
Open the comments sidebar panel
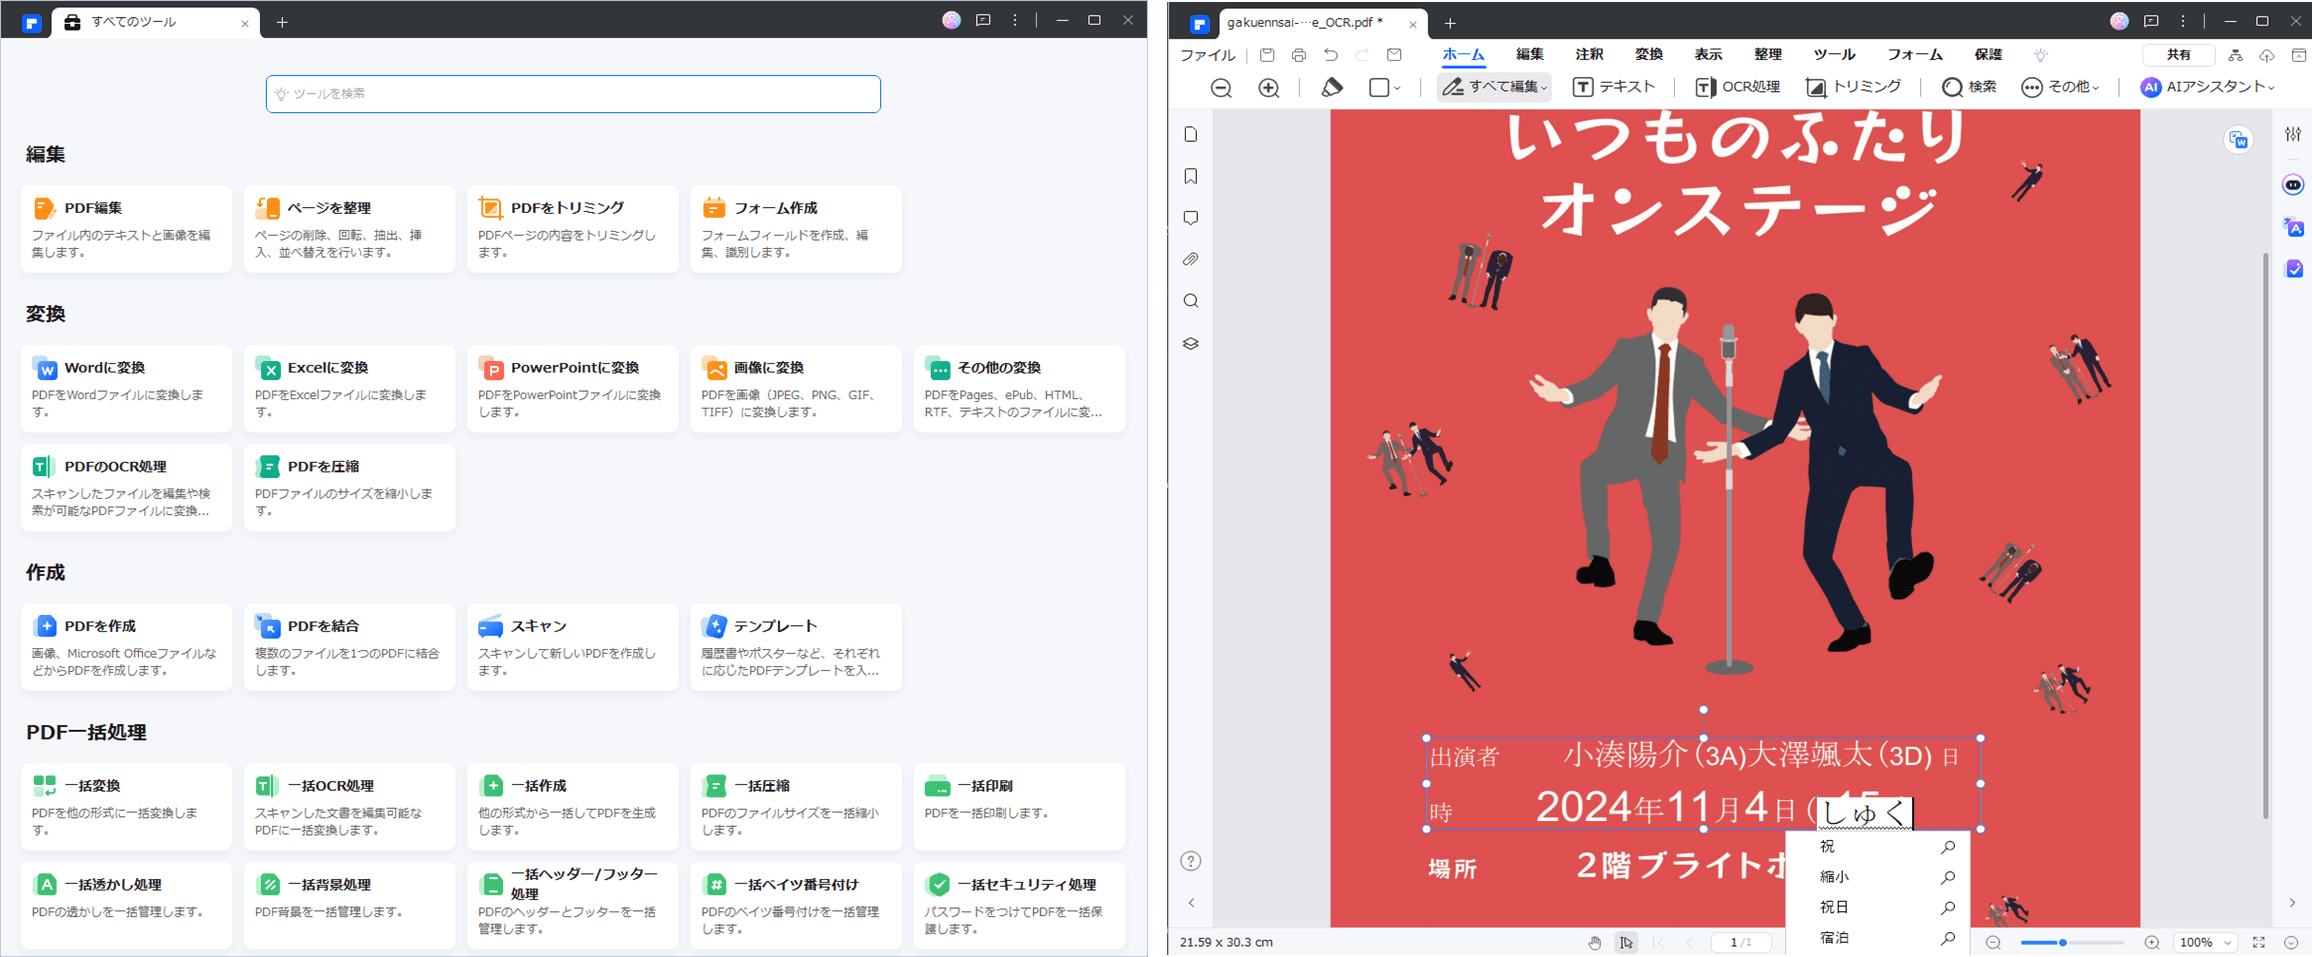tap(1191, 218)
